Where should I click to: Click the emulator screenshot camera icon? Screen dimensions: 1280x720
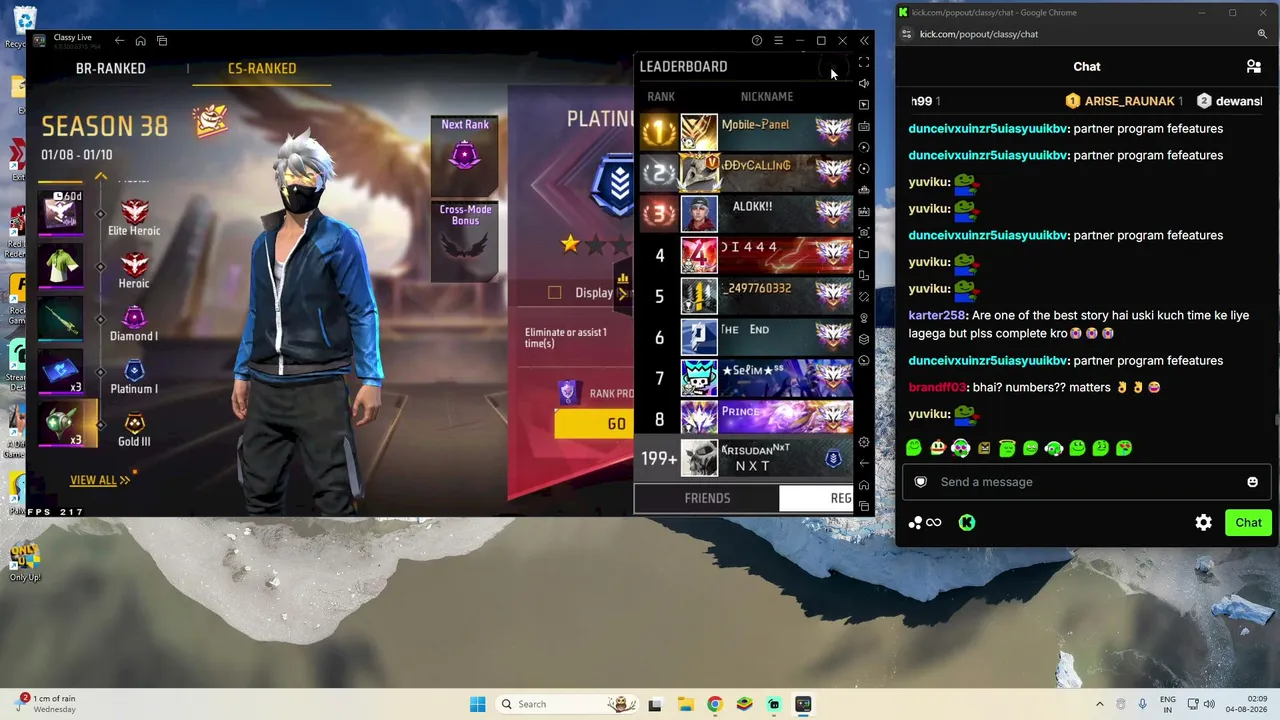pos(864,233)
